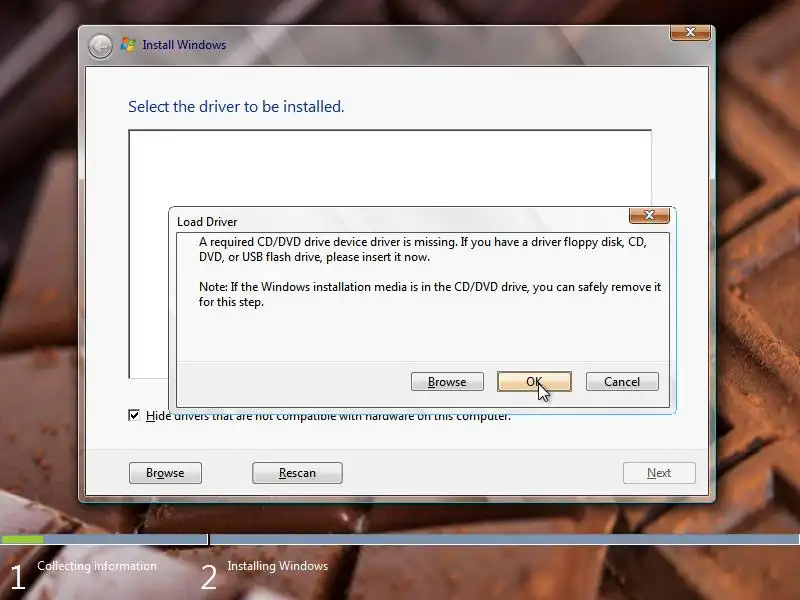Click the Windows flag logo icon
The width and height of the screenshot is (800, 600).
tap(128, 45)
